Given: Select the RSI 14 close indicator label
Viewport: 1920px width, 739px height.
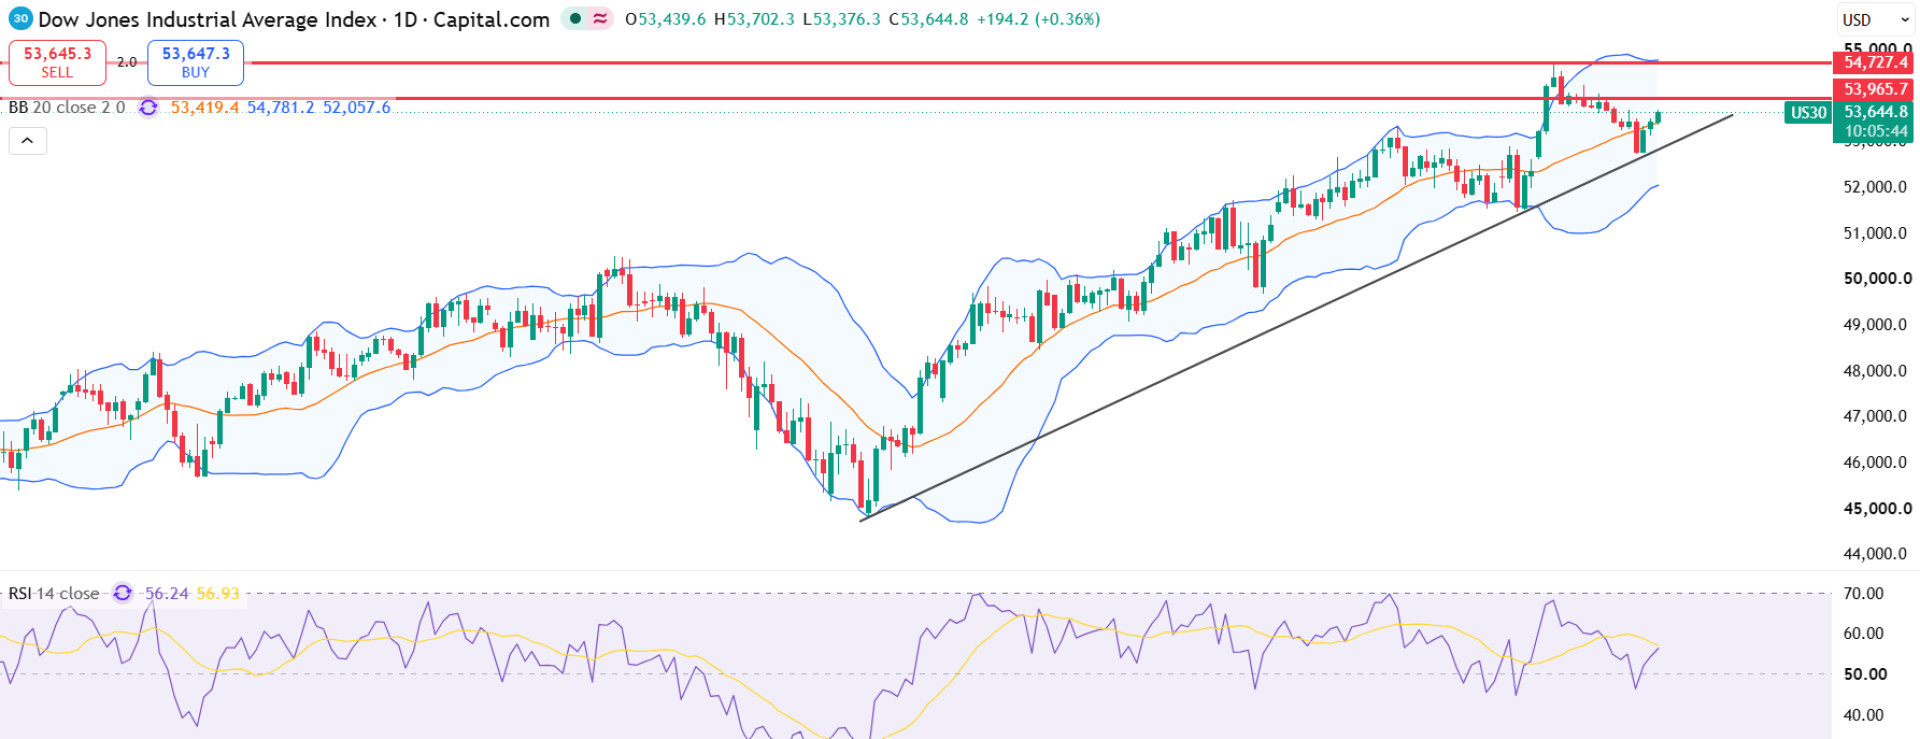Looking at the screenshot, I should [x=54, y=593].
